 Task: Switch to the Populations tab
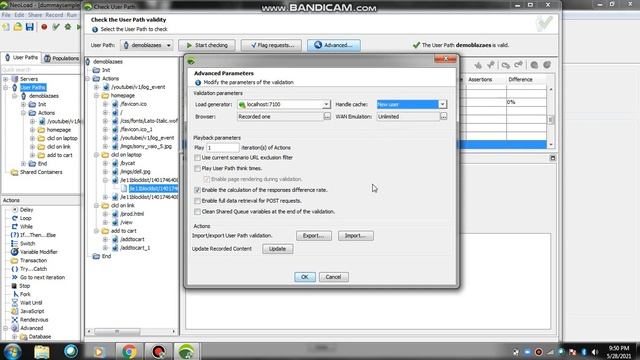coord(61,58)
